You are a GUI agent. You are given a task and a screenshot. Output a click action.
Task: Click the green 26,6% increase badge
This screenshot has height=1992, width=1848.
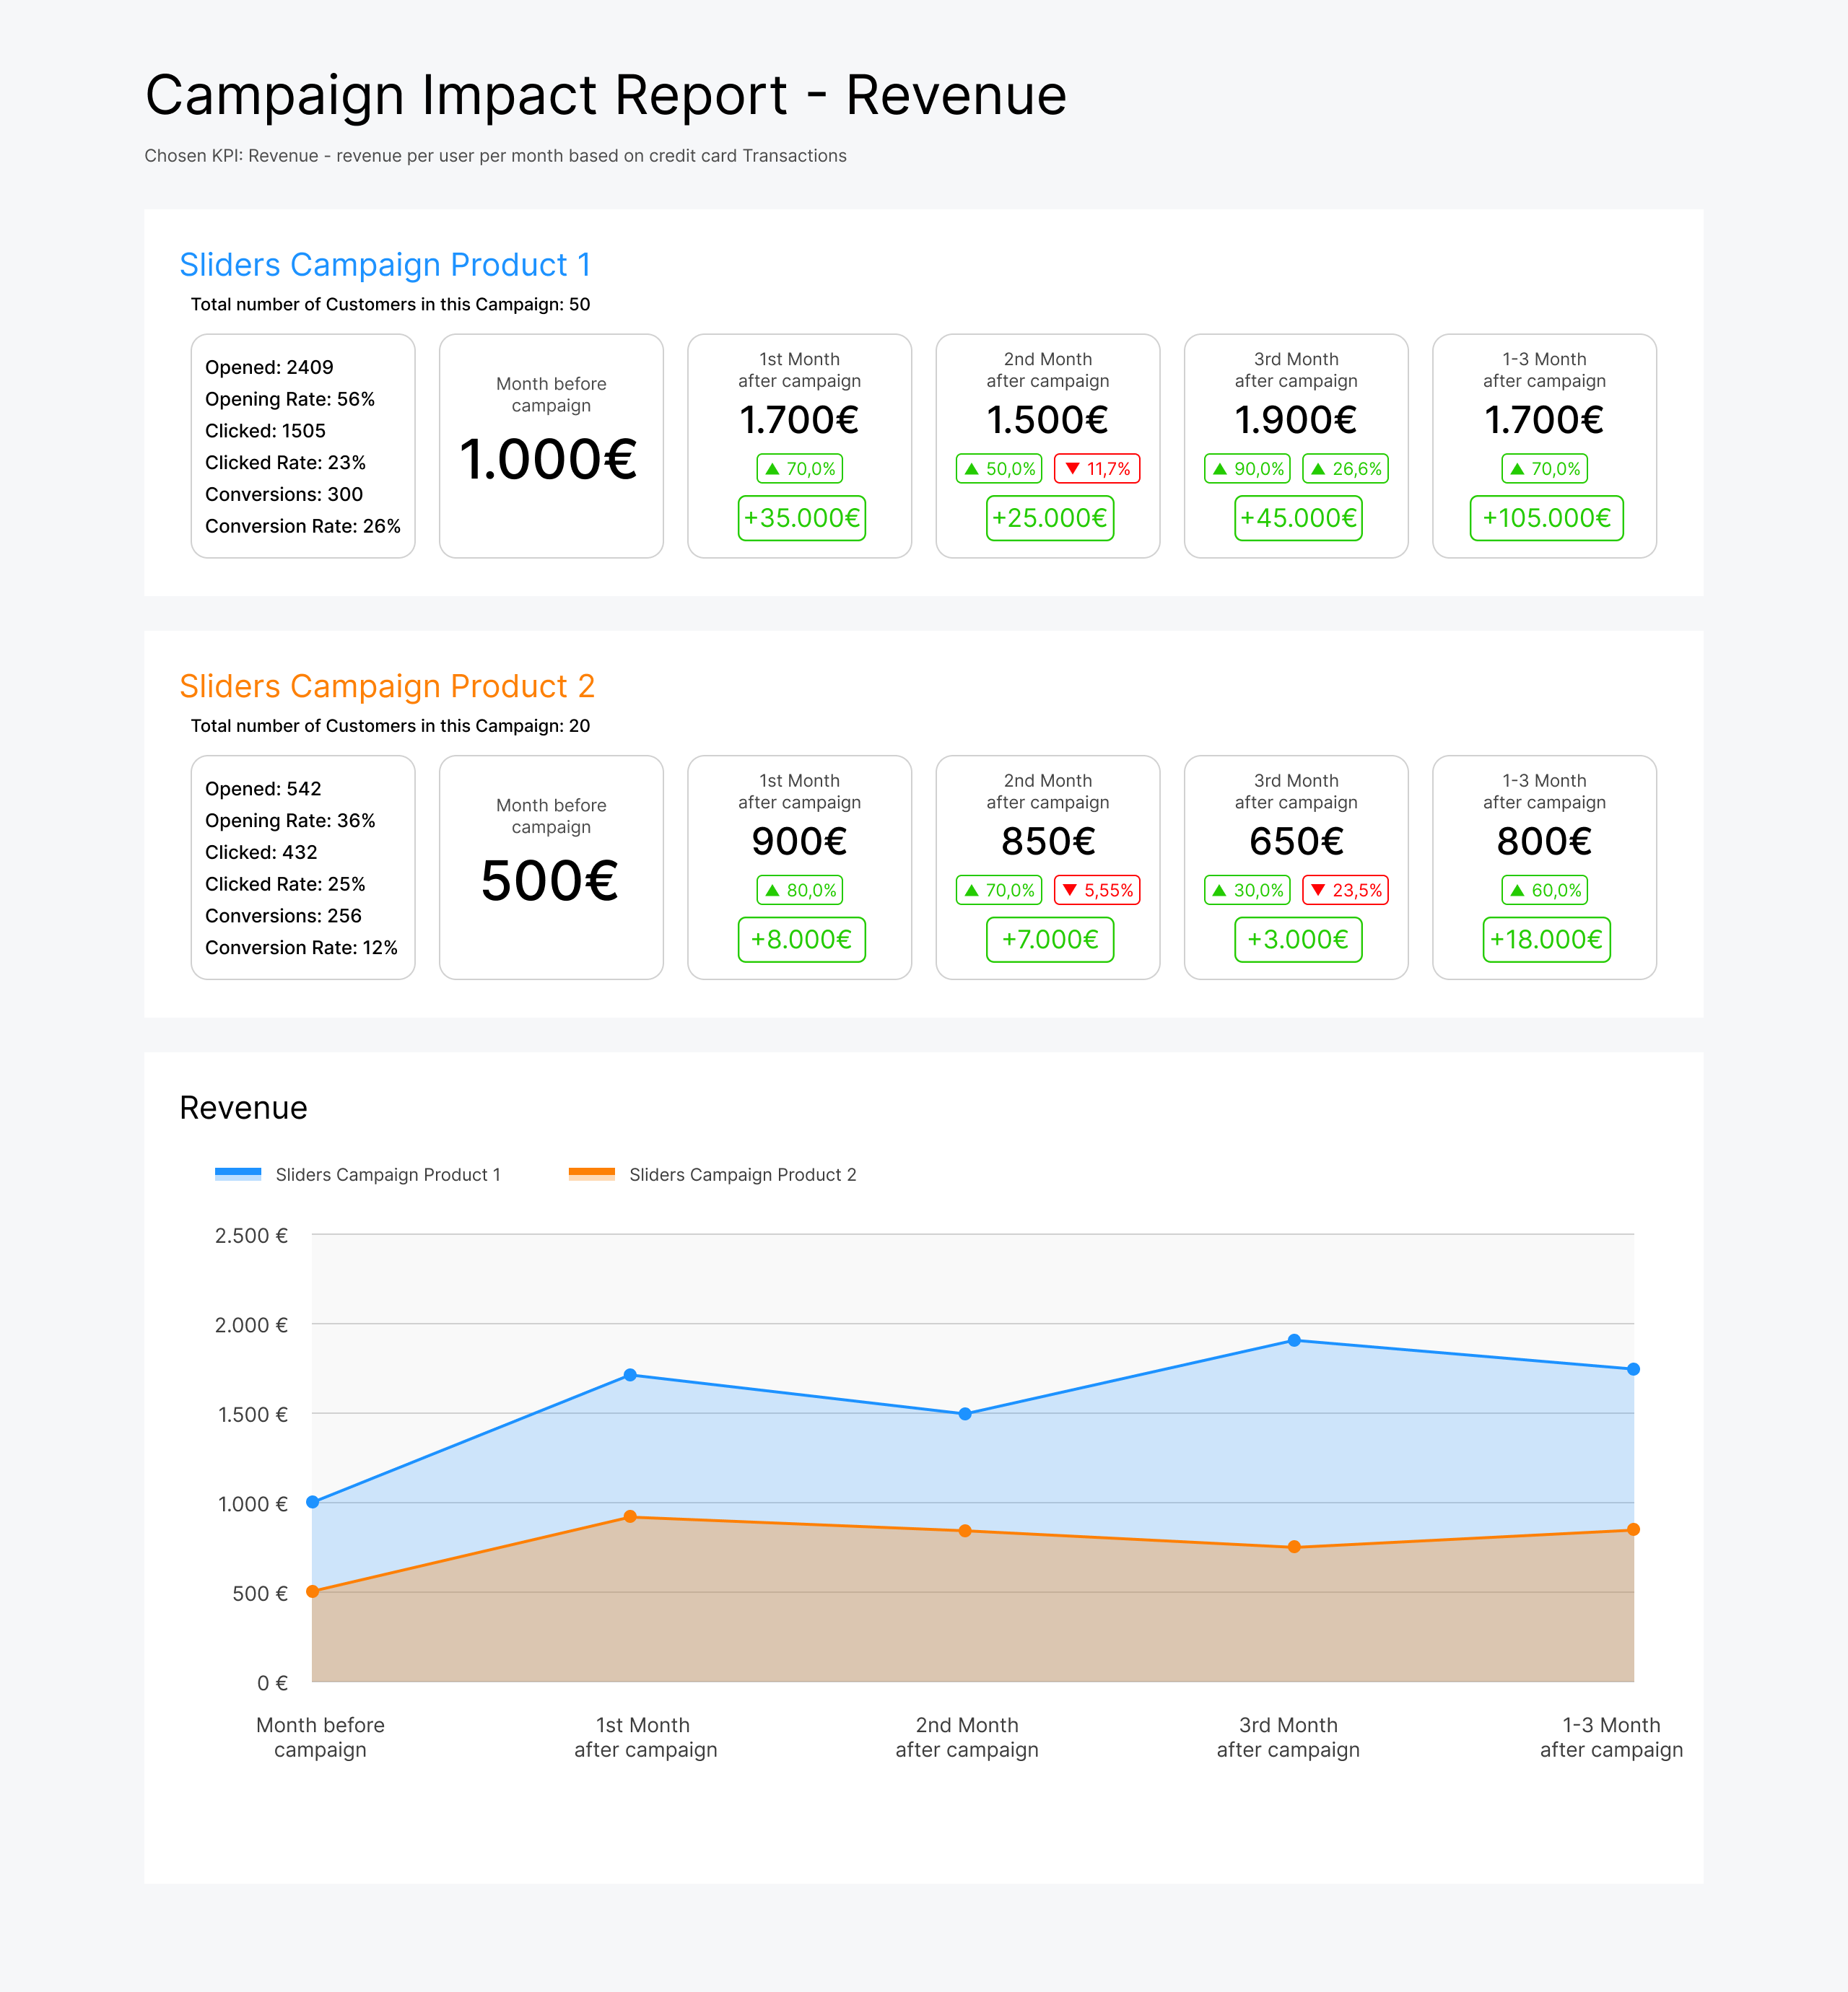[x=1345, y=469]
